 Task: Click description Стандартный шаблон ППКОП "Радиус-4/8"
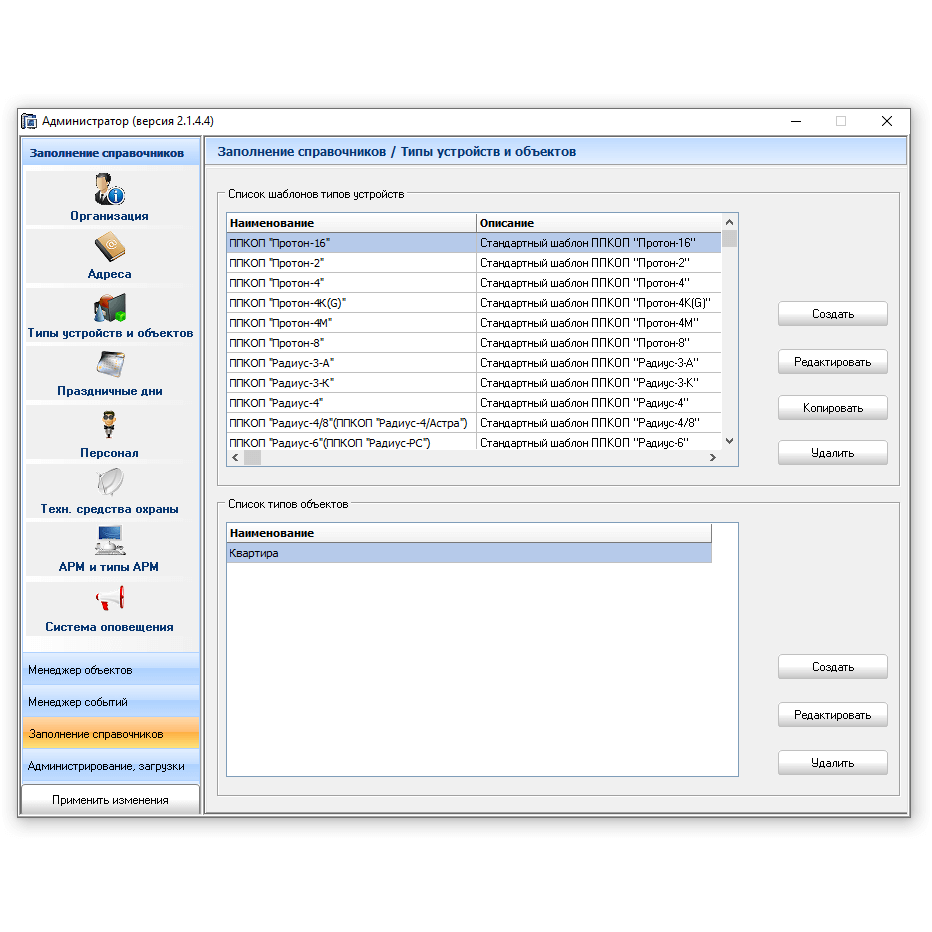click(x=590, y=423)
